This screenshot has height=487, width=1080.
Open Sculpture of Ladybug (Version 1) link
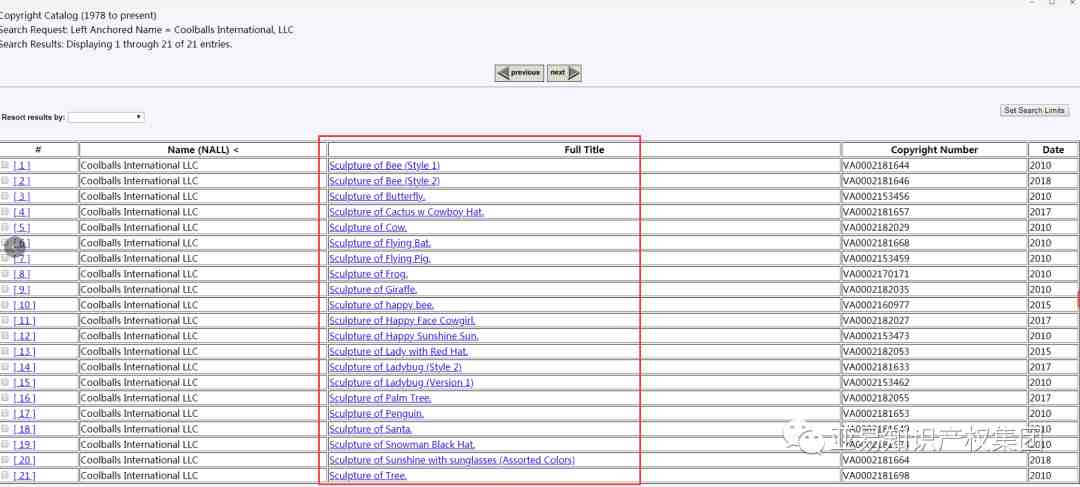coord(402,382)
